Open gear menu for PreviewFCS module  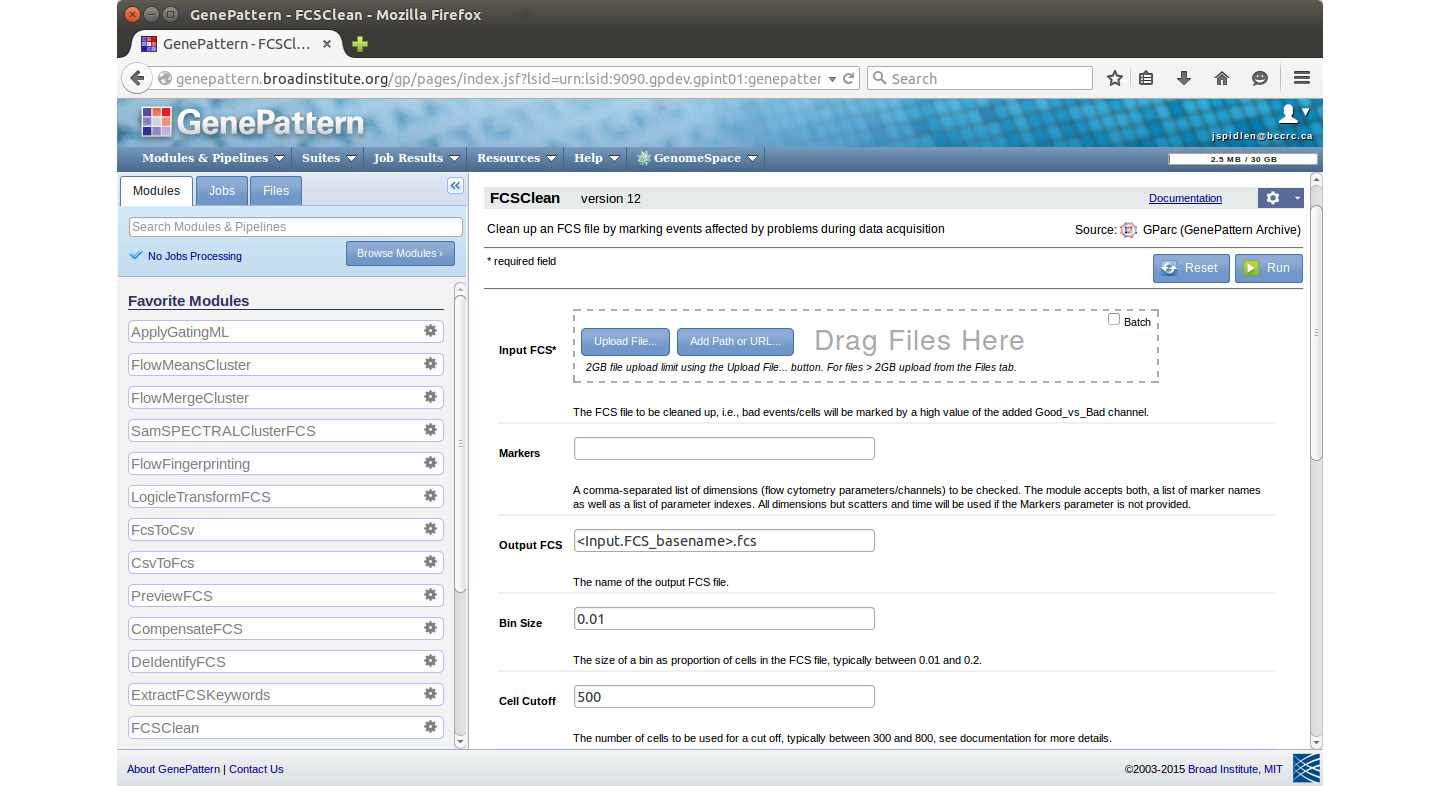430,595
